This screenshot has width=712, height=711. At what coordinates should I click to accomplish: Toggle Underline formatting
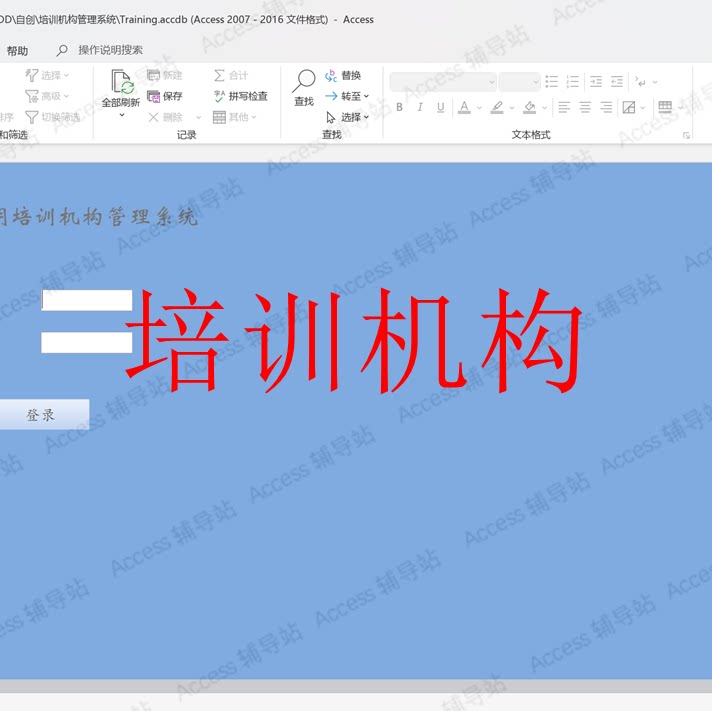point(440,107)
